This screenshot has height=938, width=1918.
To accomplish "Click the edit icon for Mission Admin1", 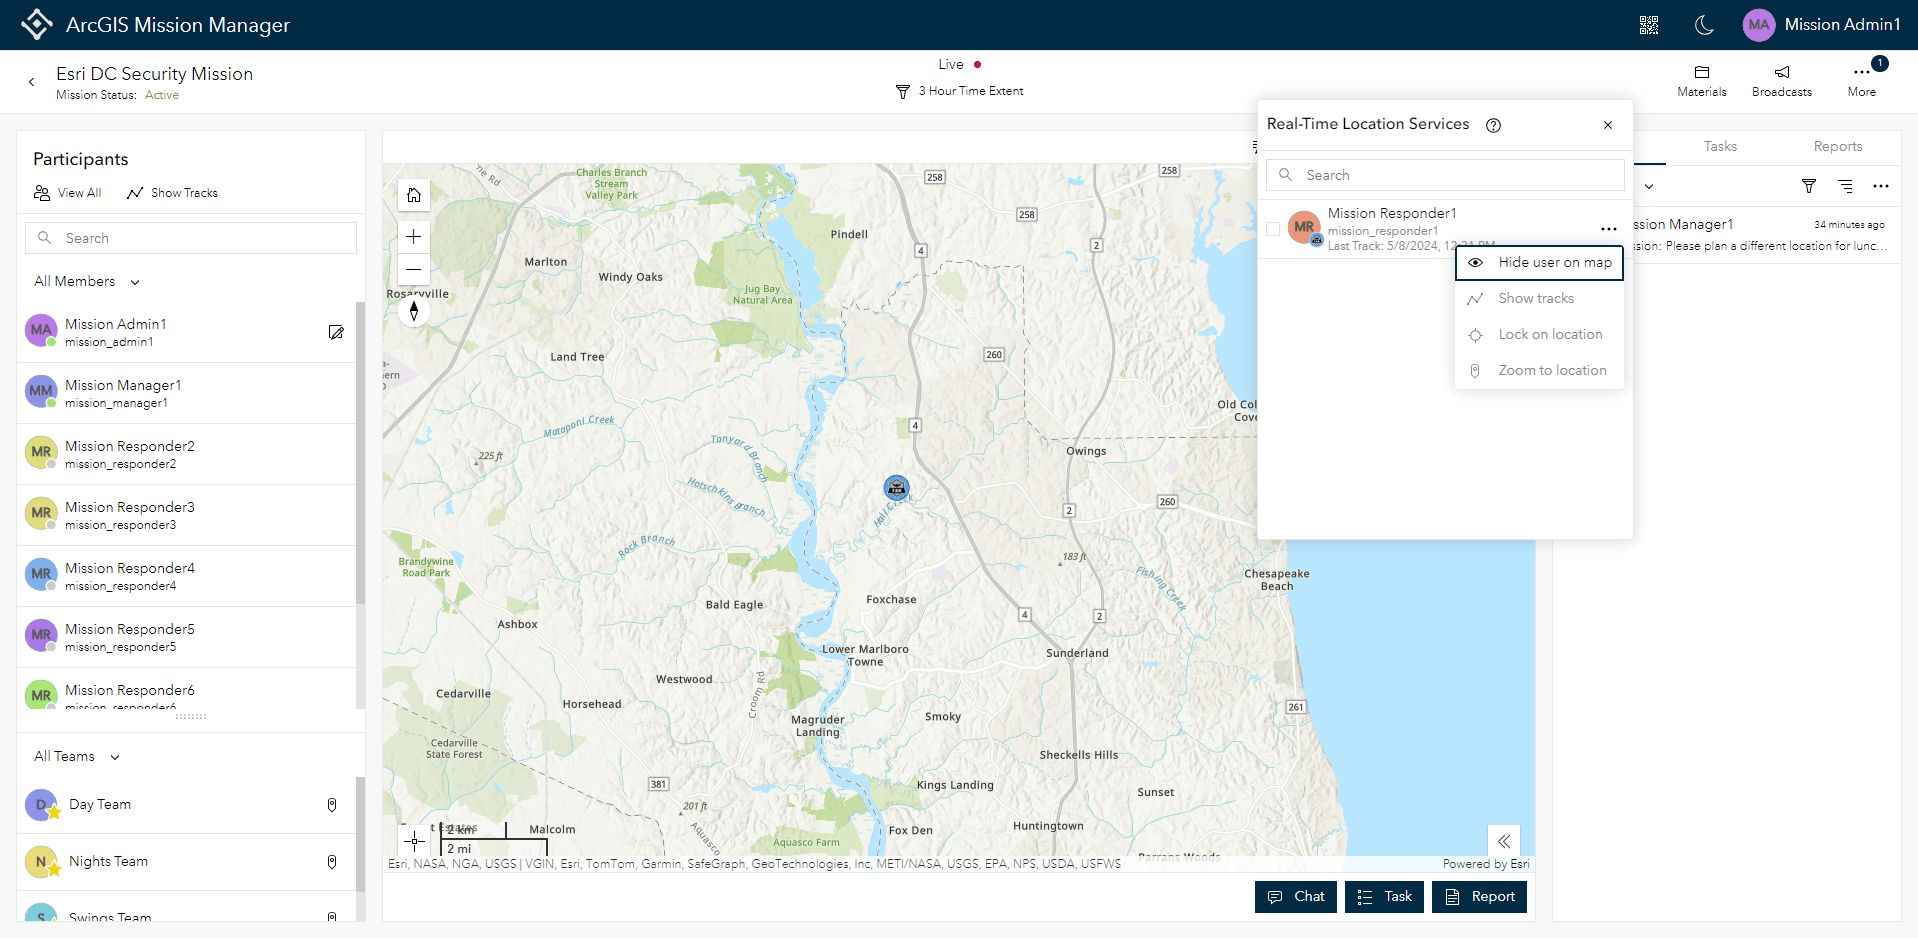I will point(336,332).
